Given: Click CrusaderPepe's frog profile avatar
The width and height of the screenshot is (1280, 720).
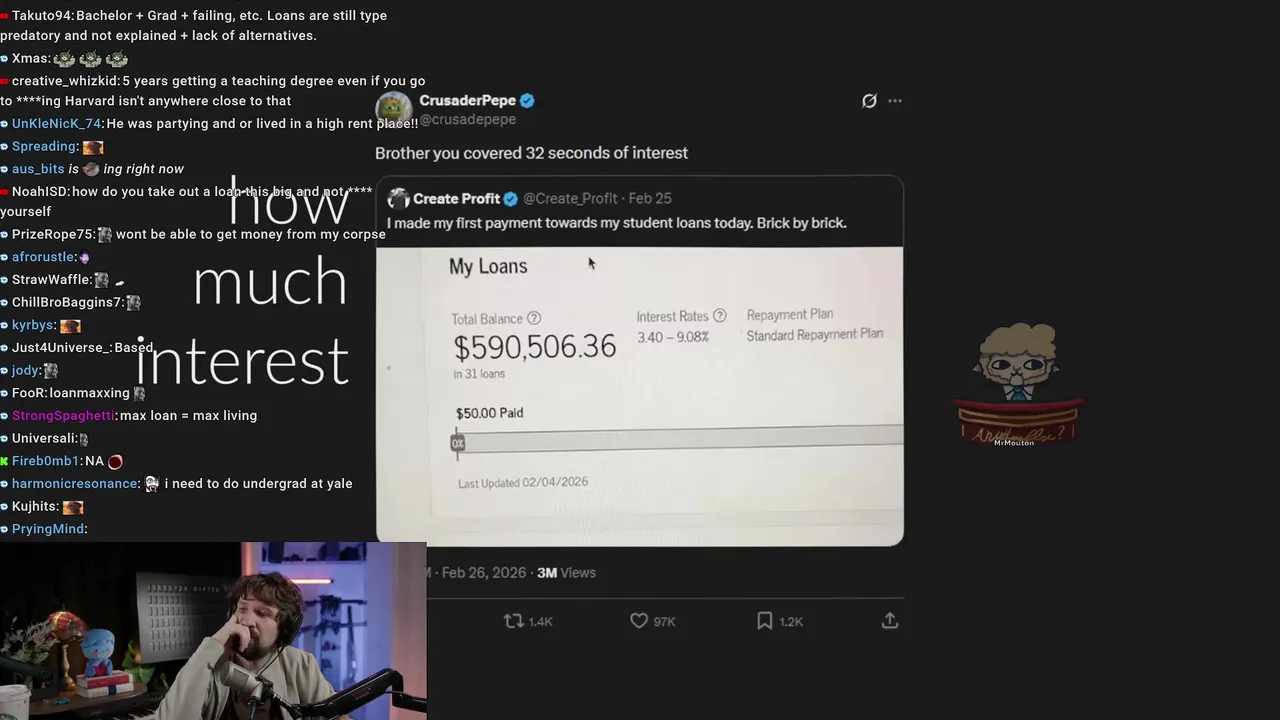Looking at the screenshot, I should point(394,108).
